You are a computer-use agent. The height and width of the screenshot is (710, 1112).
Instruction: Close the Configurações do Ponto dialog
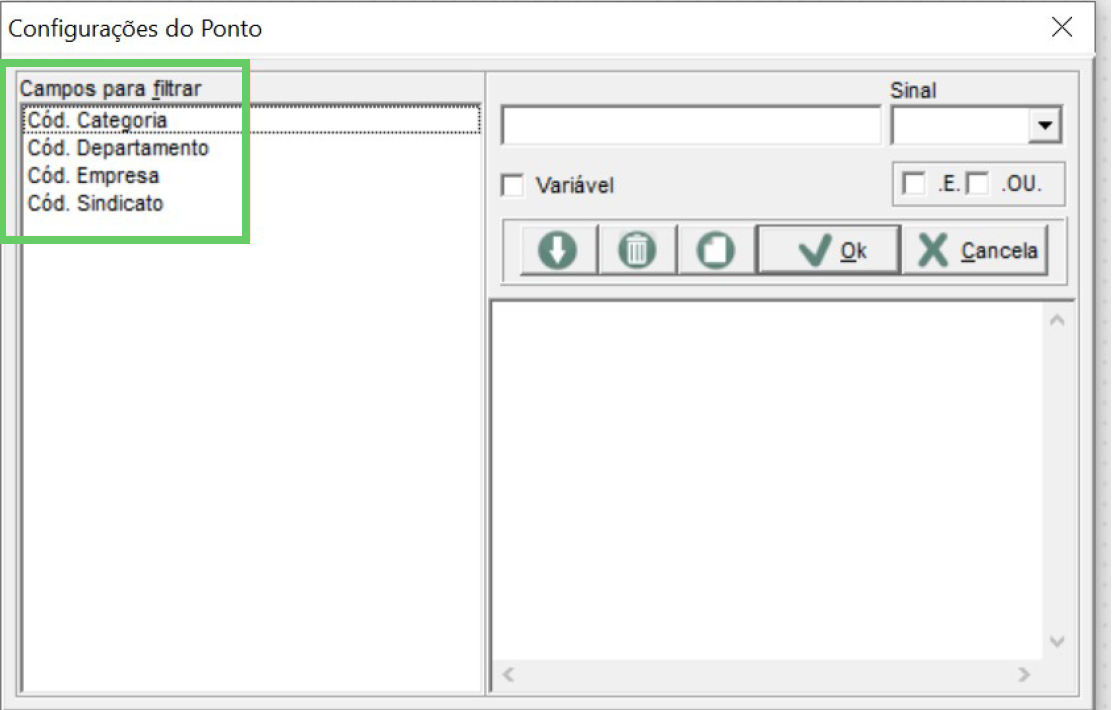click(x=1062, y=27)
